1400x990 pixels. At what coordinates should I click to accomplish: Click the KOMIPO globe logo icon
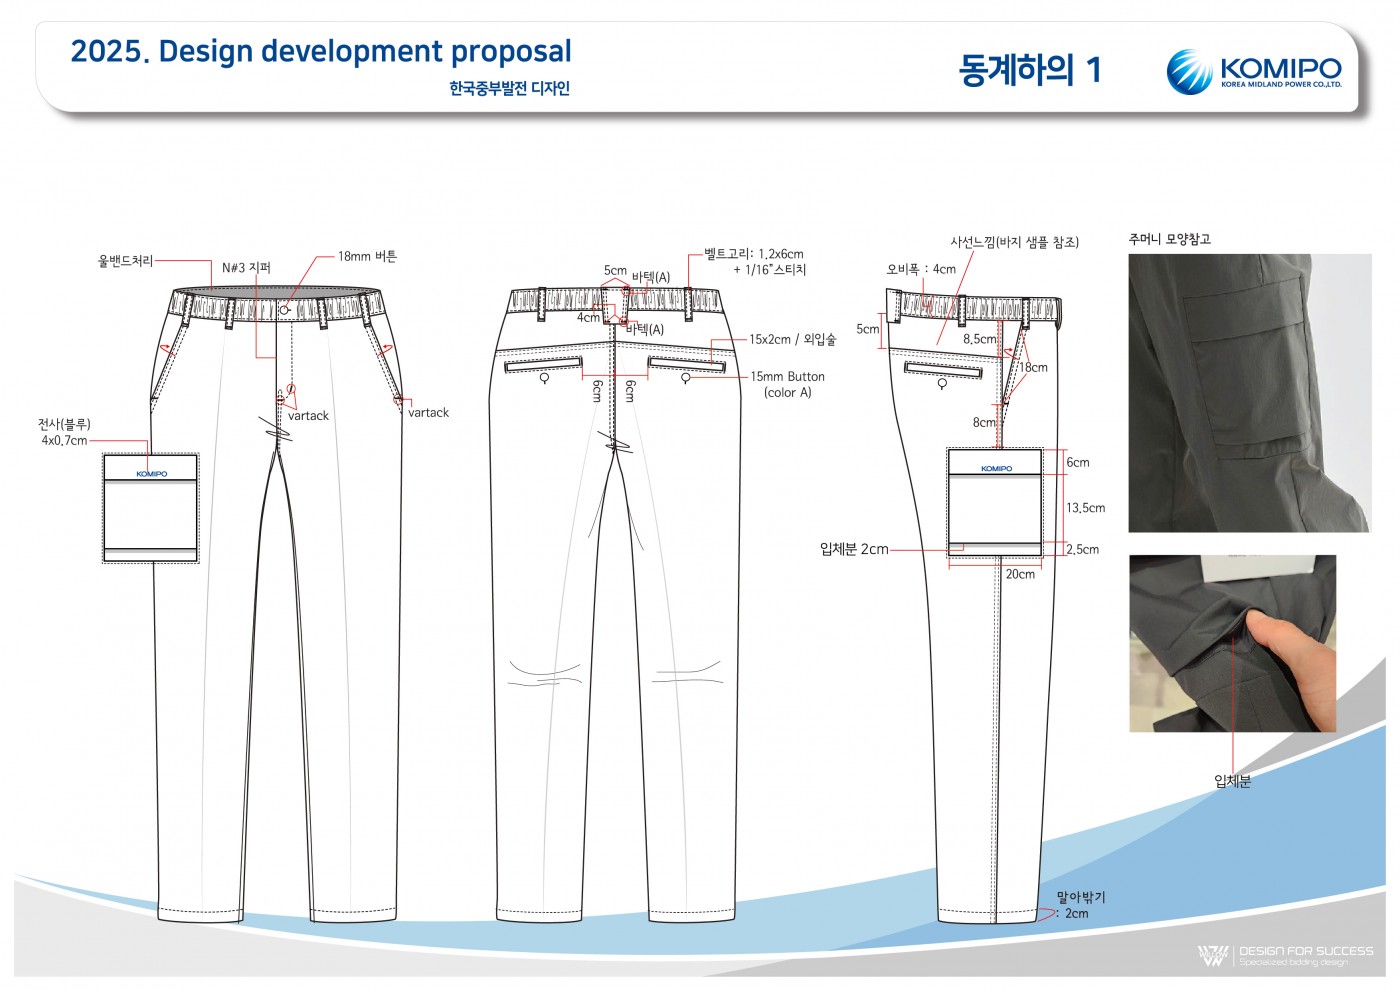[1189, 71]
